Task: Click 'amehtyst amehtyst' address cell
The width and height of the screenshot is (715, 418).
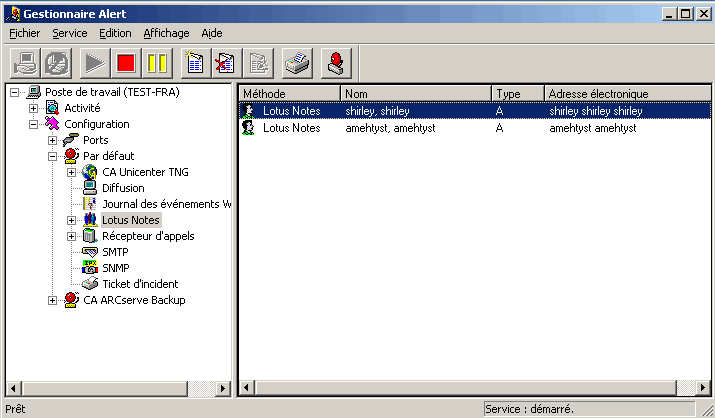Action: click(593, 128)
